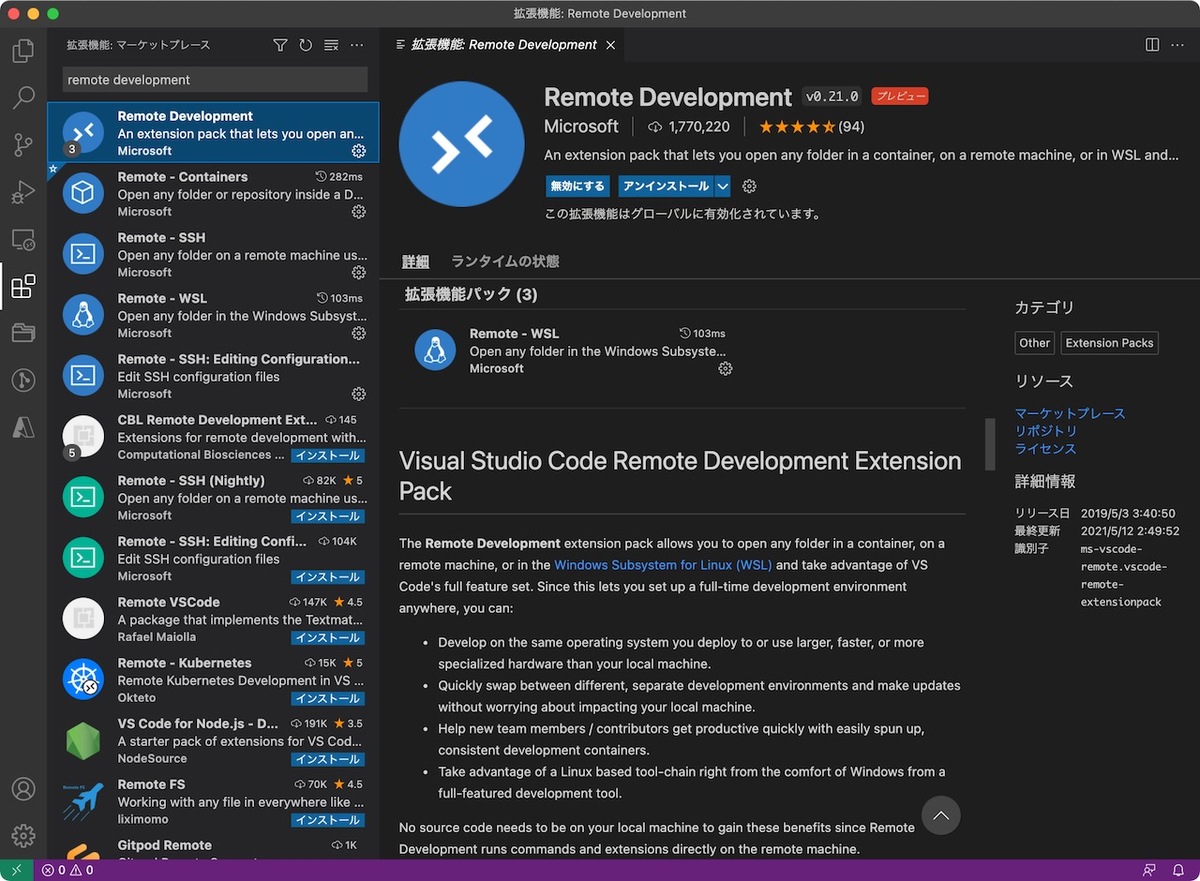The image size is (1200, 881).
Task: Open the マーケットプレース resource link
Action: [x=1070, y=413]
